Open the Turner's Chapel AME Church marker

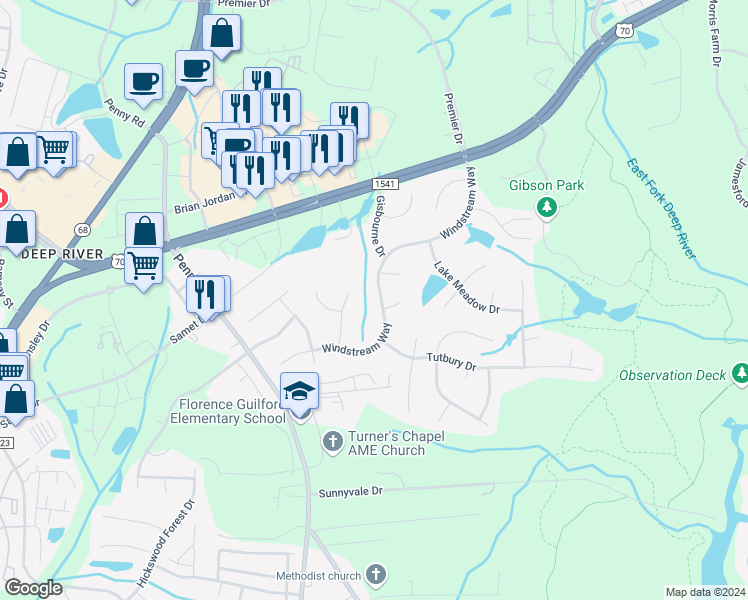click(332, 442)
